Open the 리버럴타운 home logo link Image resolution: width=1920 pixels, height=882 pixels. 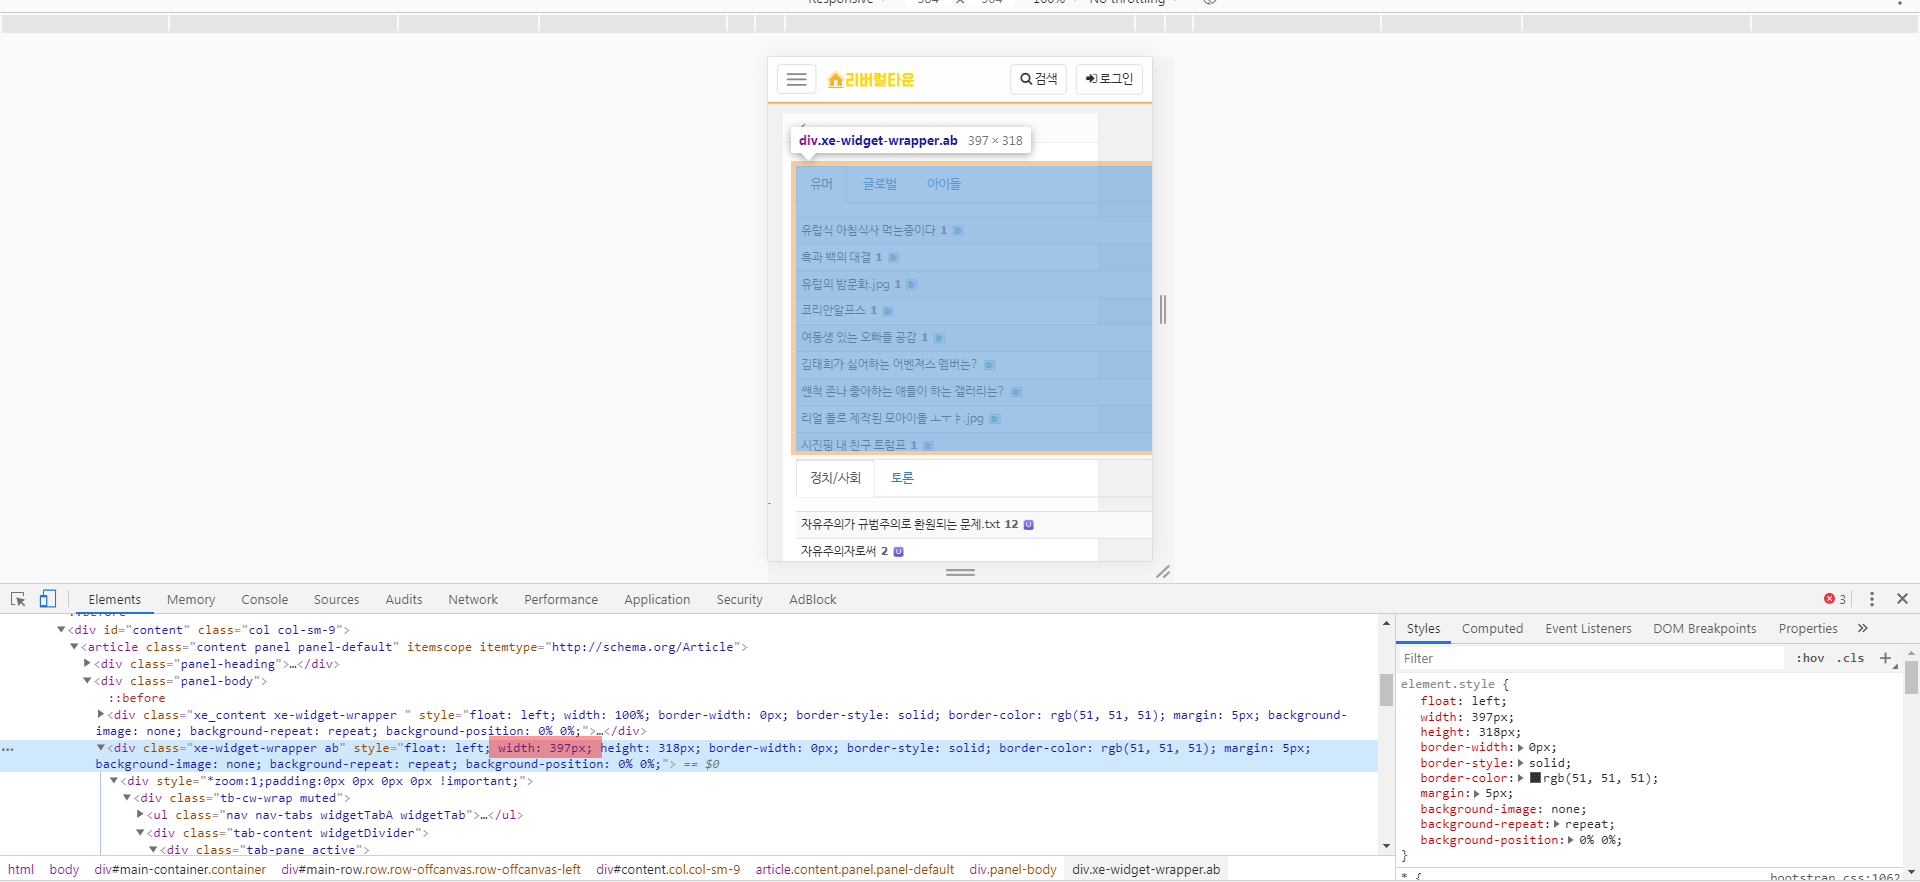coord(871,80)
